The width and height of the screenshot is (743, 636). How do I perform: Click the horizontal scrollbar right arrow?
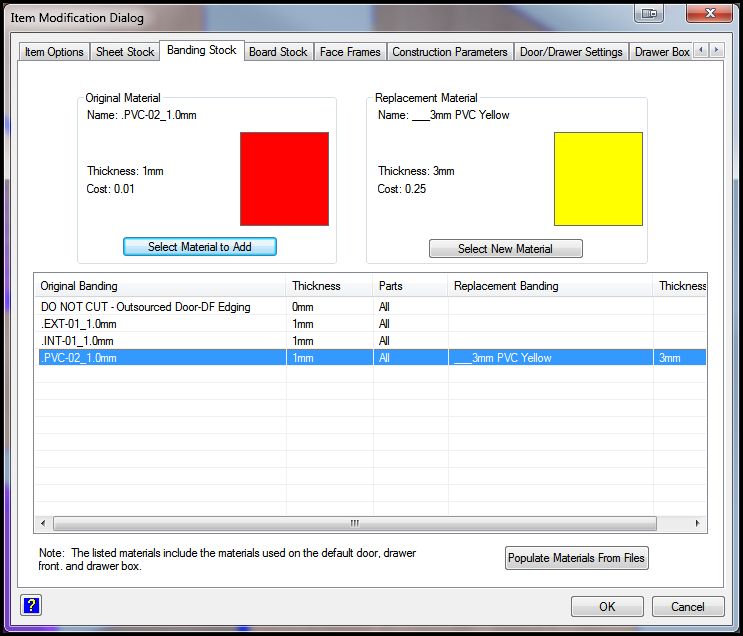coord(699,523)
